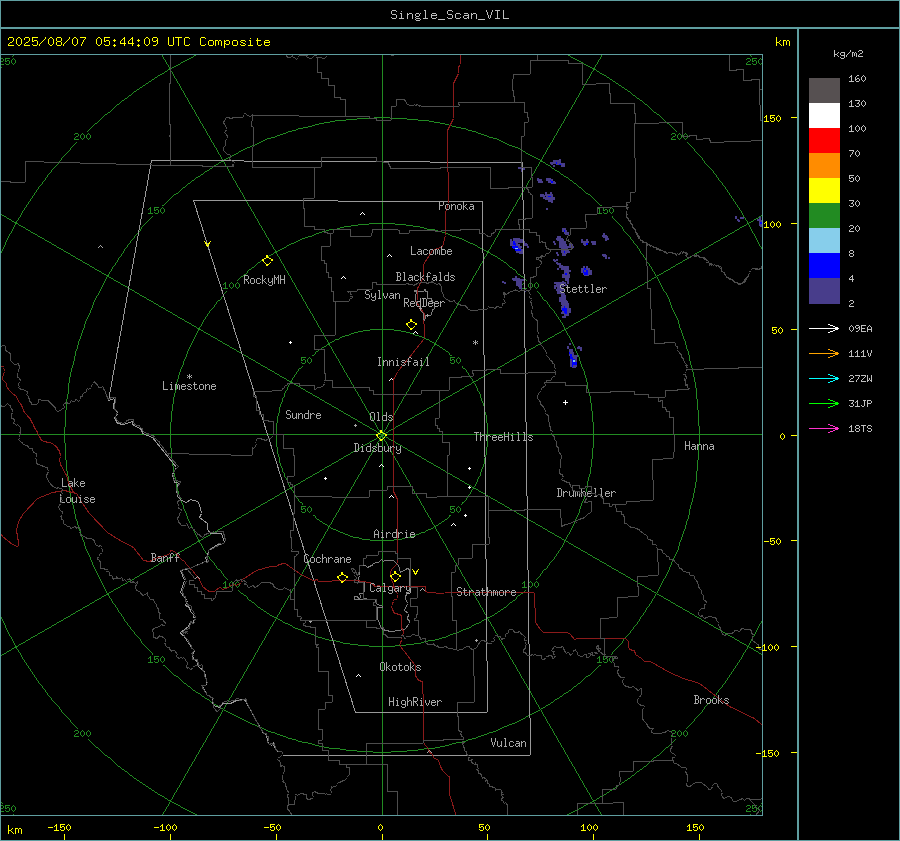900x841 pixels.
Task: Select the Sundre label on the map
Action: click(303, 414)
